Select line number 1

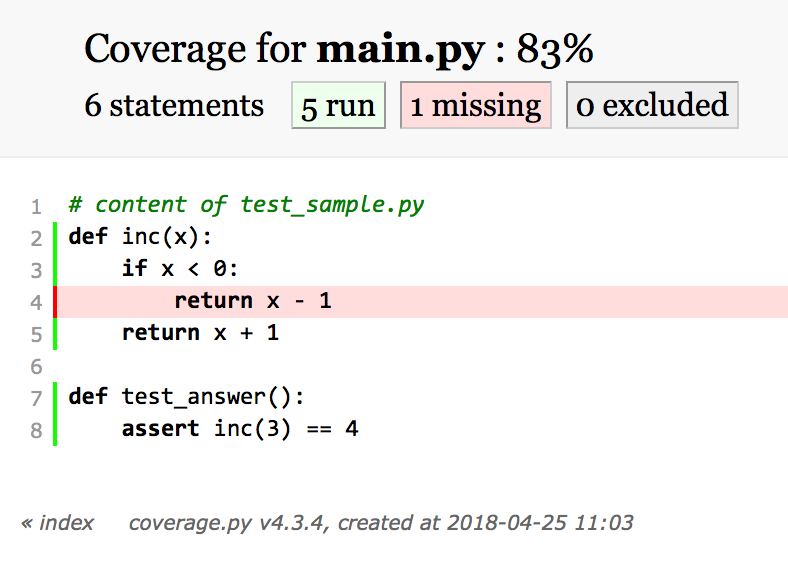point(36,207)
